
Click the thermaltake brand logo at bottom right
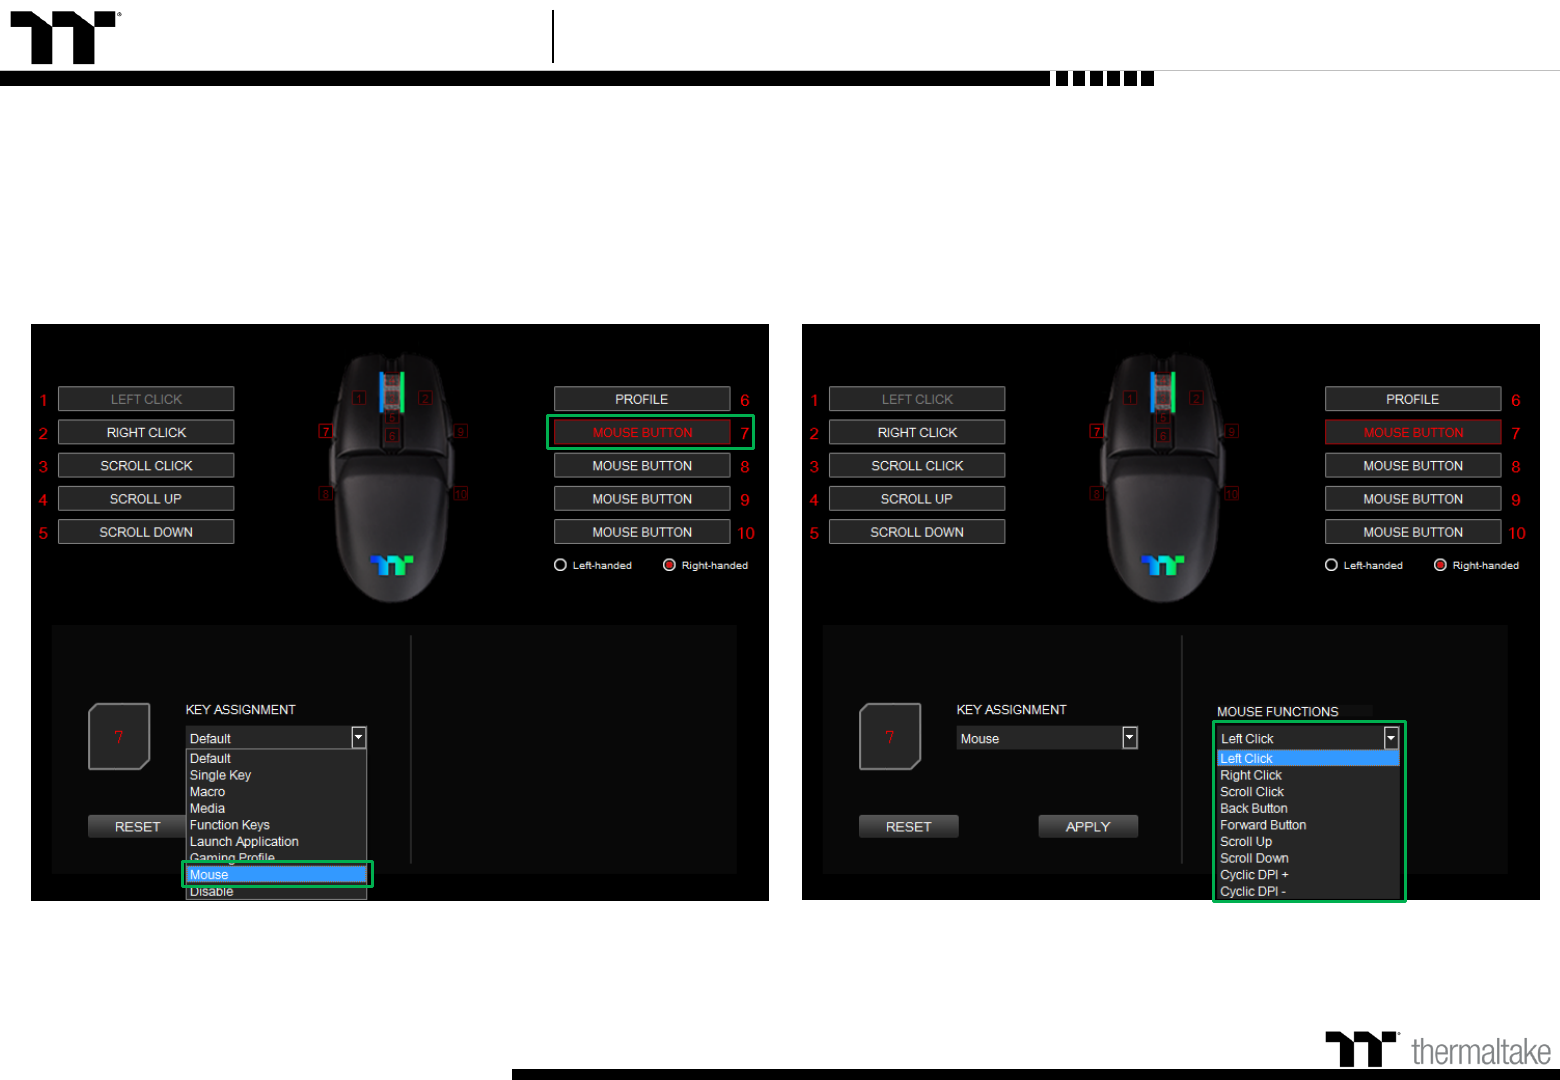pyautogui.click(x=1438, y=1050)
